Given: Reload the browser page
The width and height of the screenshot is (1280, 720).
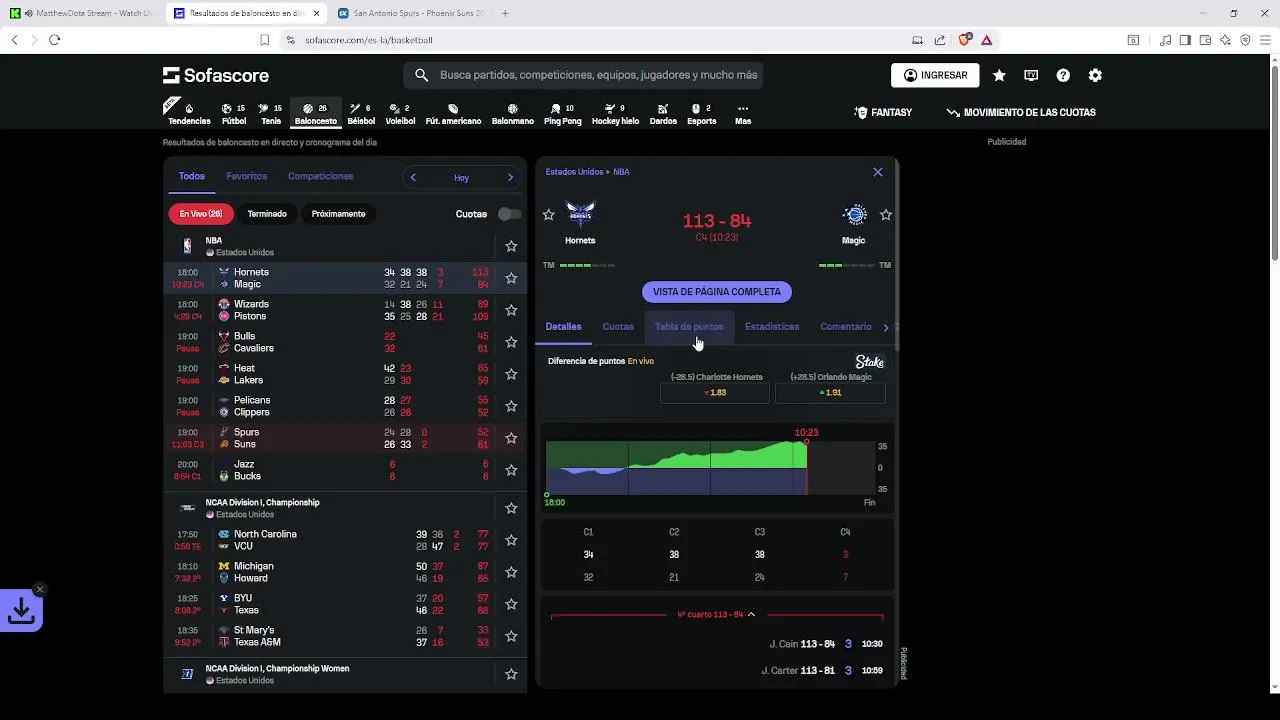Looking at the screenshot, I should [54, 40].
